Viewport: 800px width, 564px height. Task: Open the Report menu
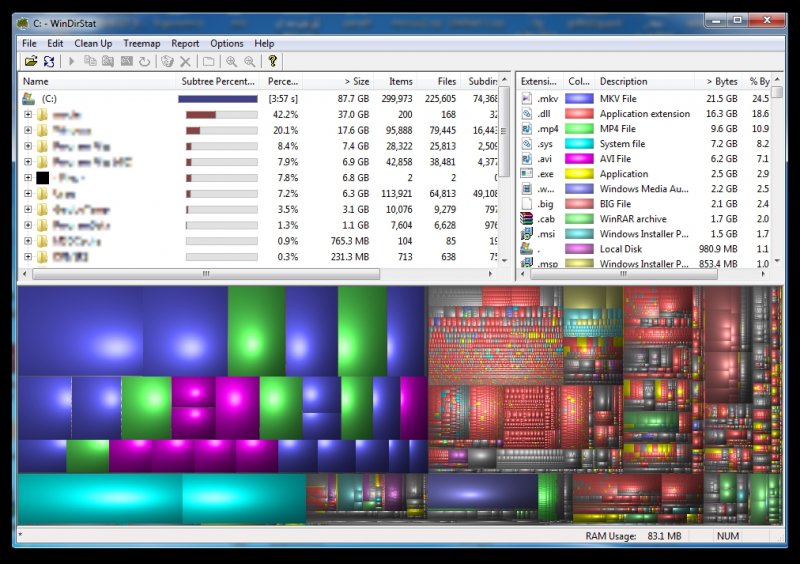coord(185,43)
